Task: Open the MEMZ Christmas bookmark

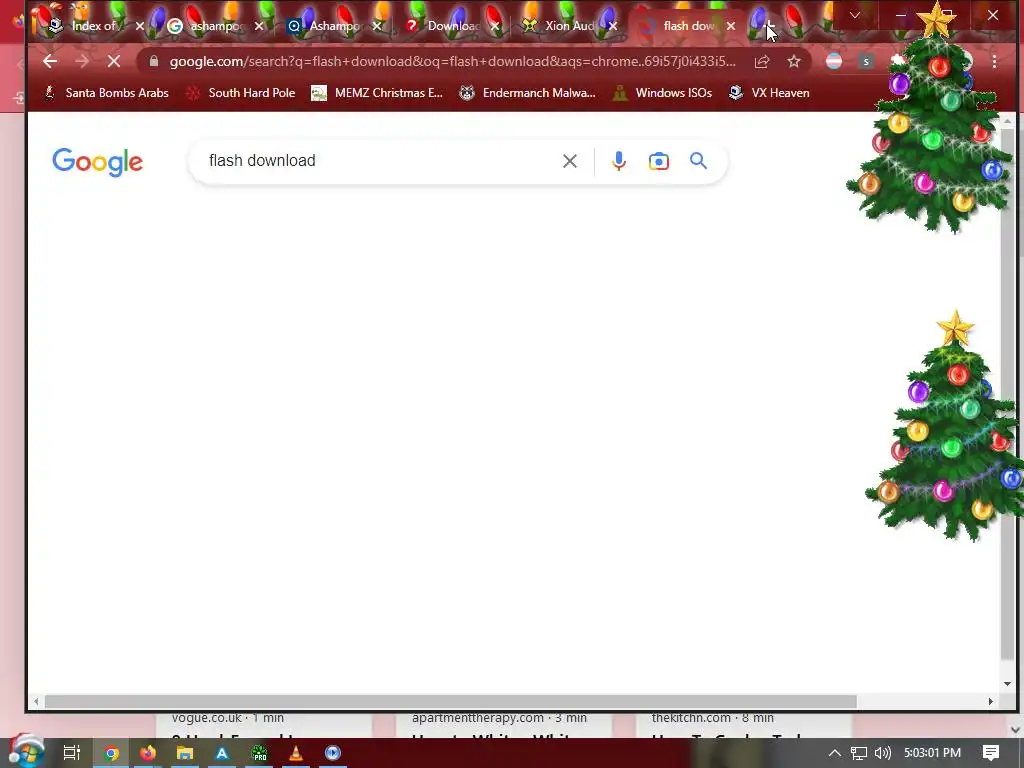Action: point(377,93)
